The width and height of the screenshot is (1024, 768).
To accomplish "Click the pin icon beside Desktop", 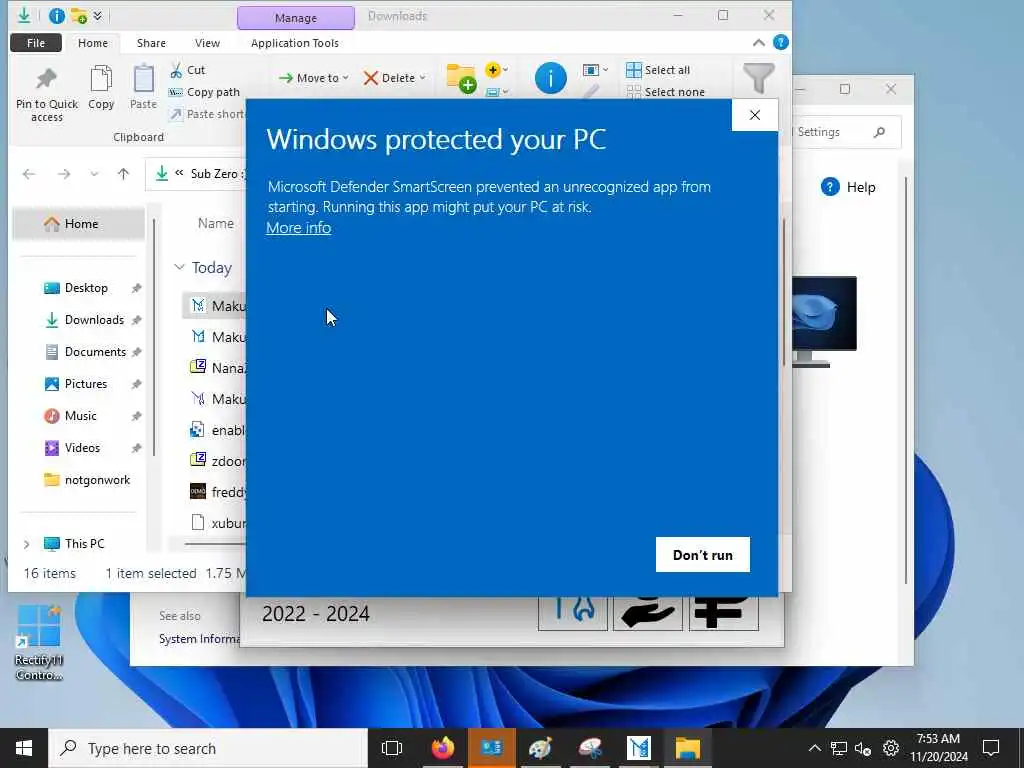I will point(136,288).
